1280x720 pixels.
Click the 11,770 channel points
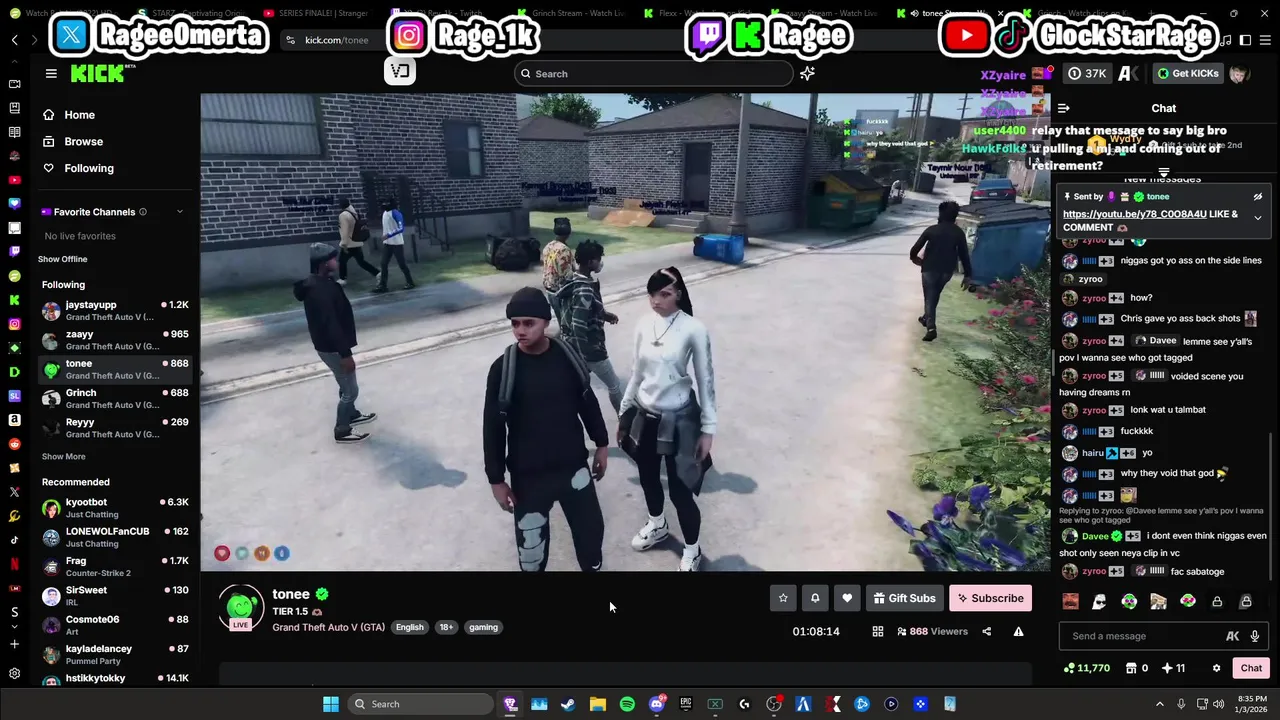pos(1087,668)
